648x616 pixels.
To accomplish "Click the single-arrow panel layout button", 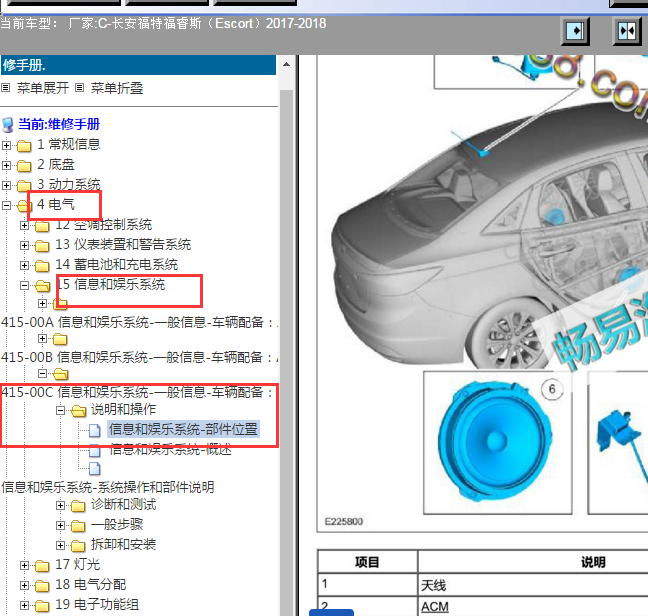I will tap(575, 31).
